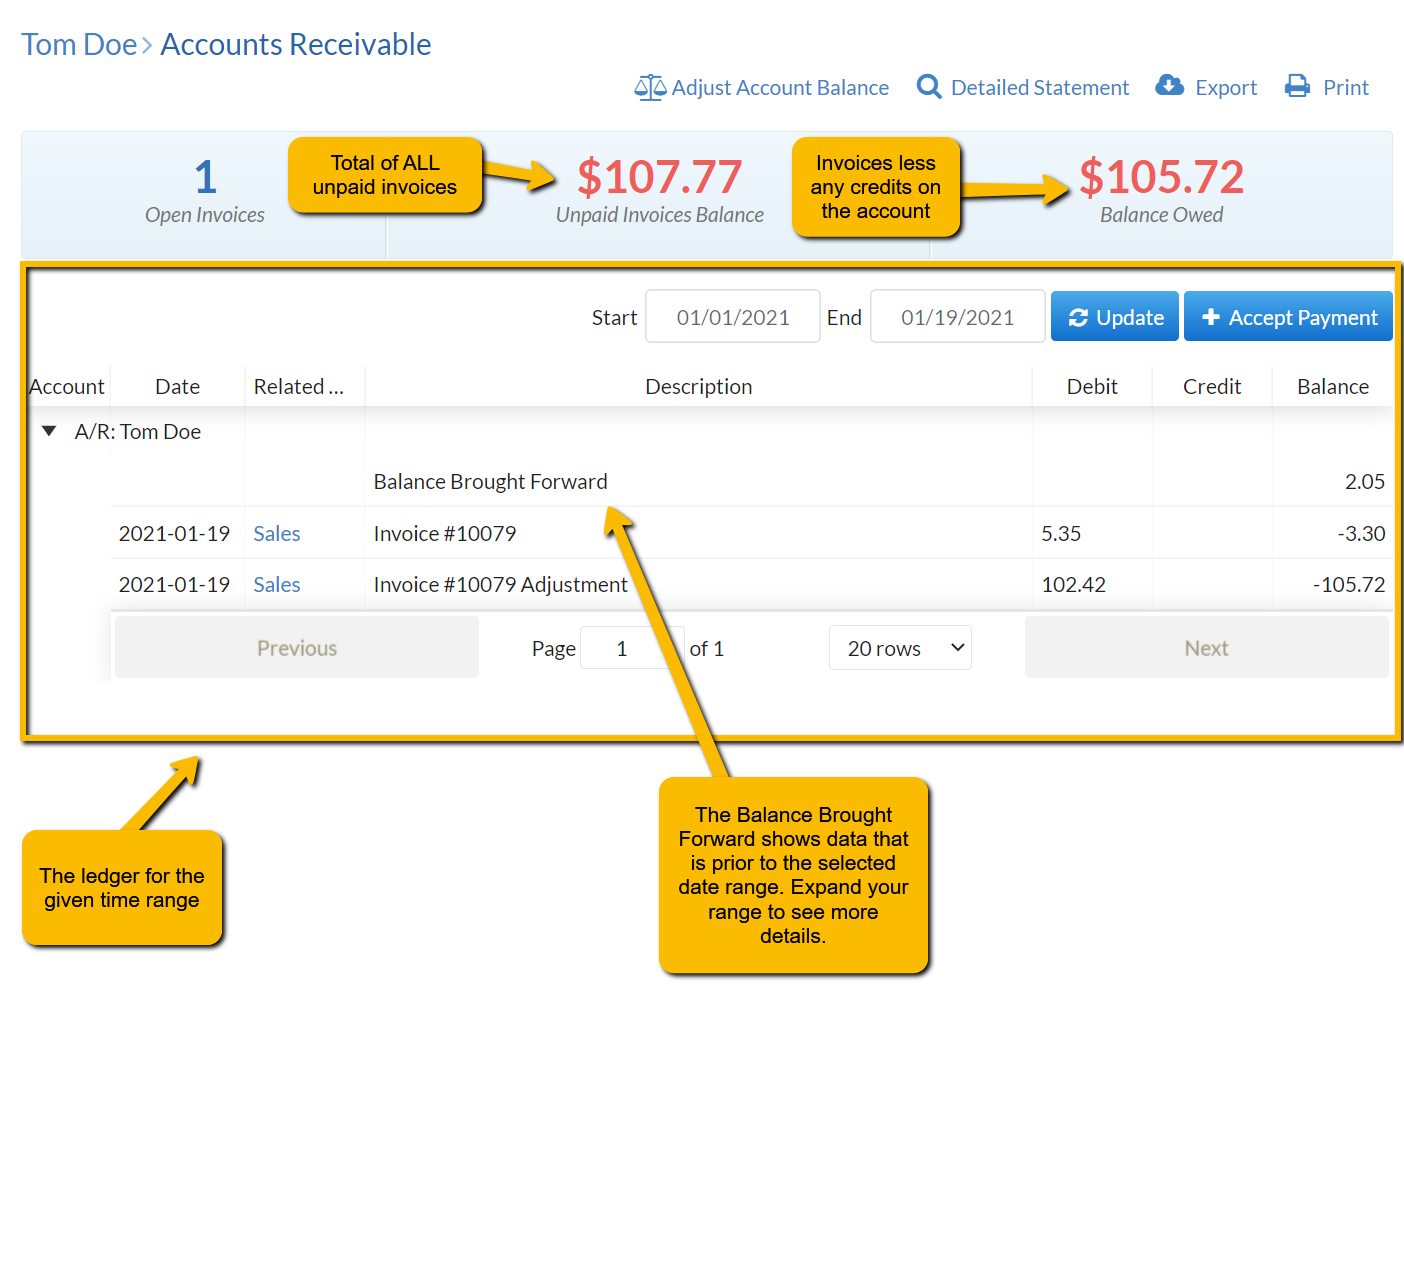This screenshot has width=1404, height=1271.
Task: Click the Export cloud download icon
Action: point(1169,86)
